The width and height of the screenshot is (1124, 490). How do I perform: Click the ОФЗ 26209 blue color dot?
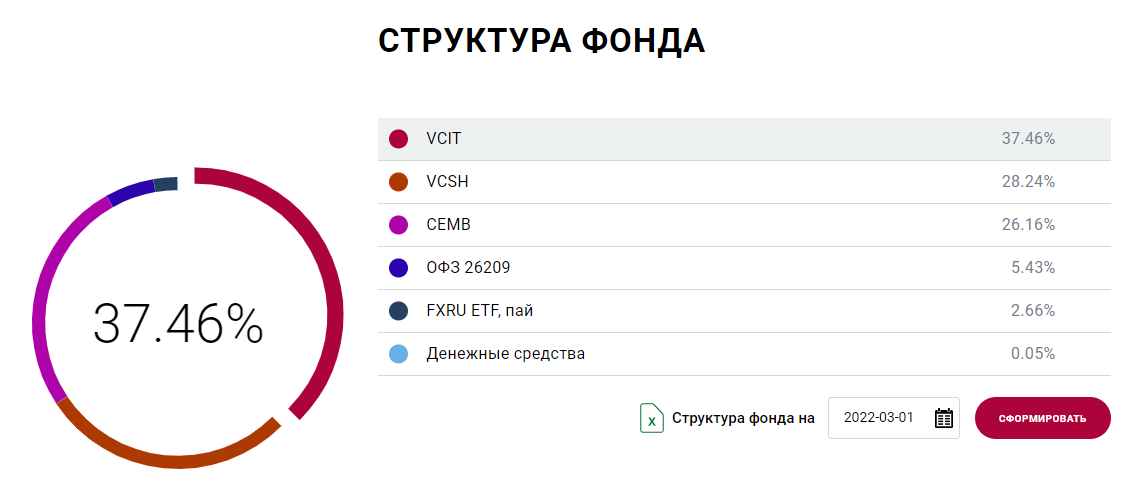pyautogui.click(x=398, y=268)
